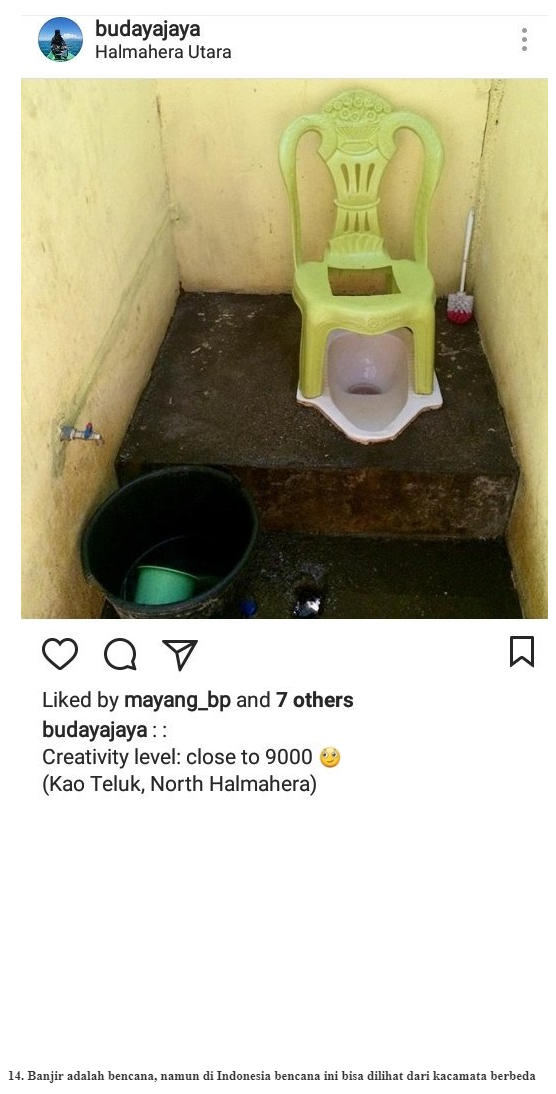The width and height of the screenshot is (556, 1094).
Task: Save post with bookmark icon
Action: 522,652
